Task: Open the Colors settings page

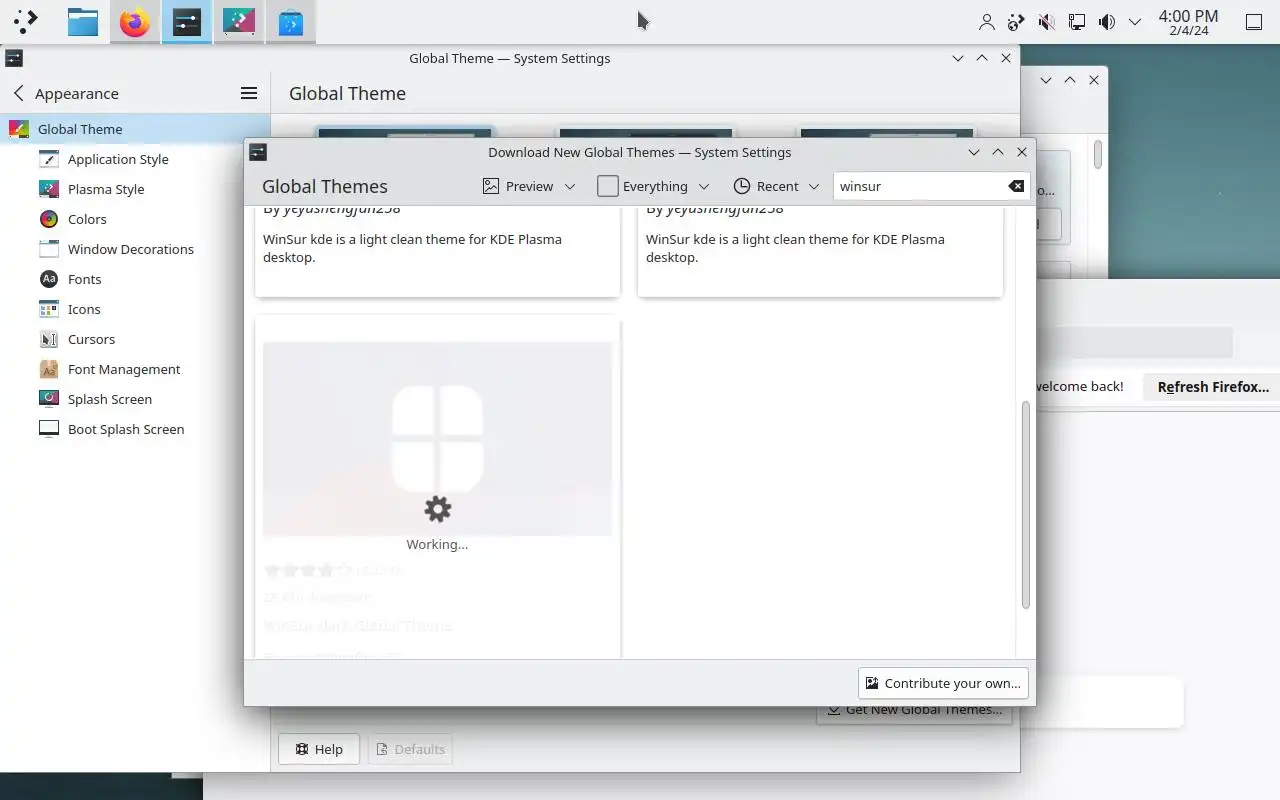Action: click(135, 219)
